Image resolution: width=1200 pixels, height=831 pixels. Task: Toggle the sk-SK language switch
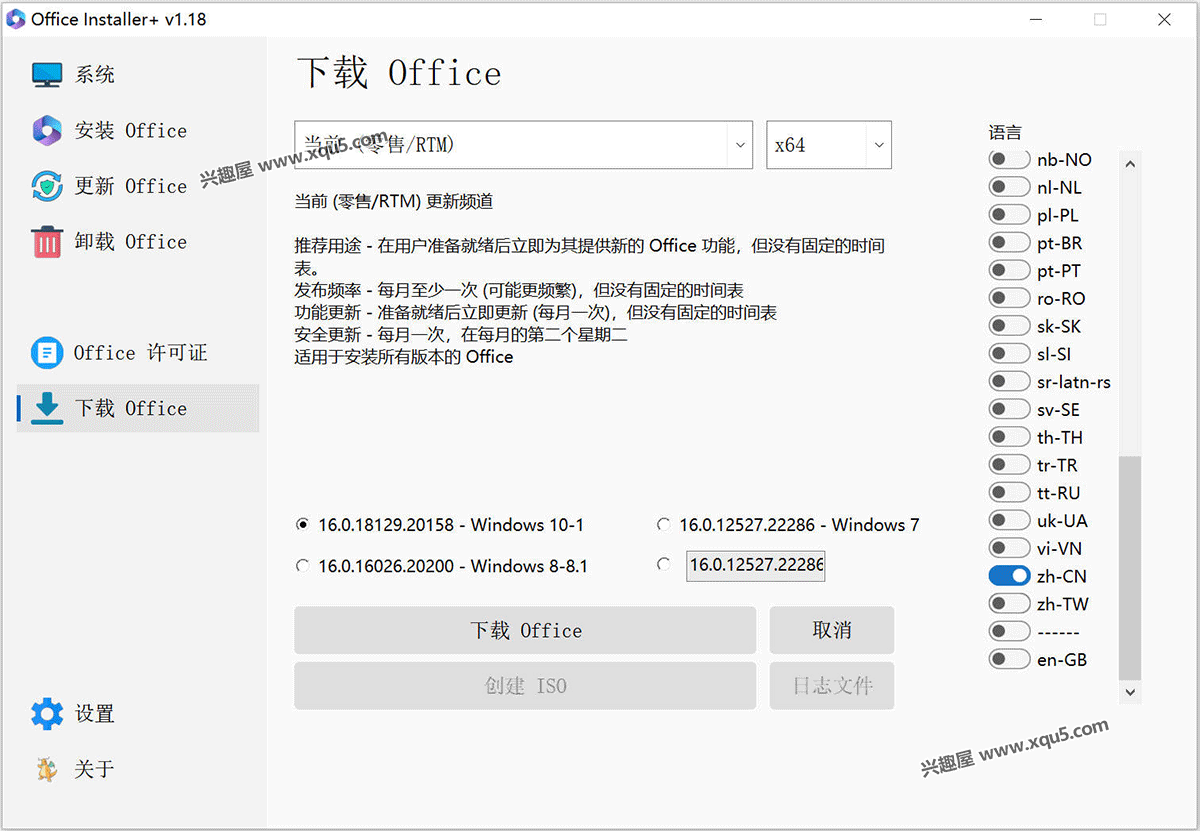click(1009, 326)
